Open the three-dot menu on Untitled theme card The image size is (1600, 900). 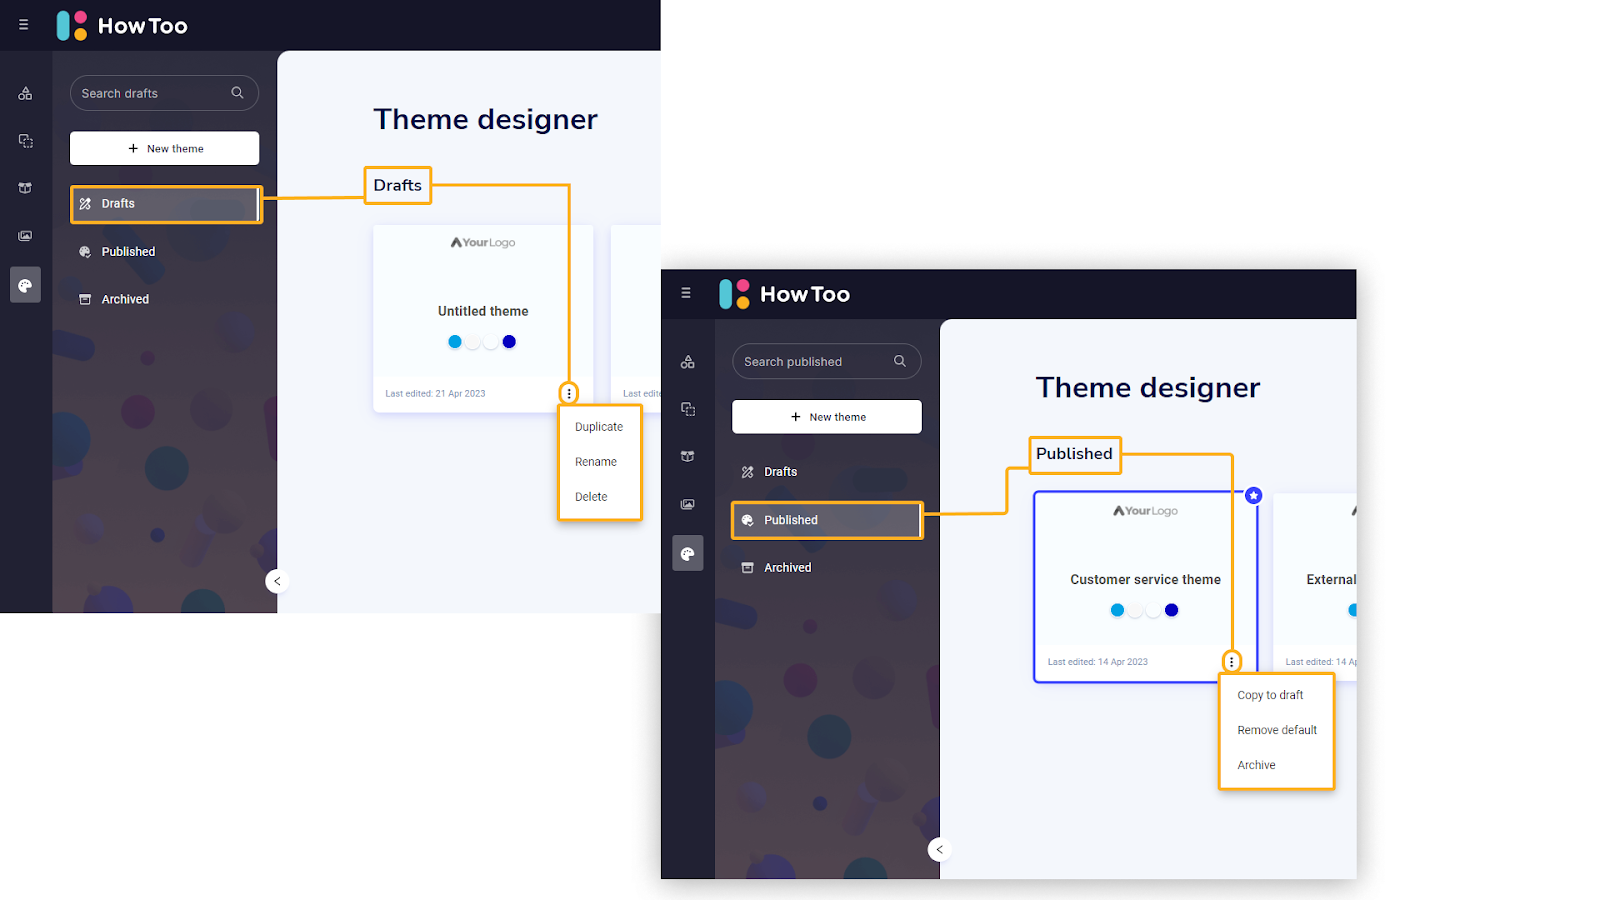[x=569, y=394]
